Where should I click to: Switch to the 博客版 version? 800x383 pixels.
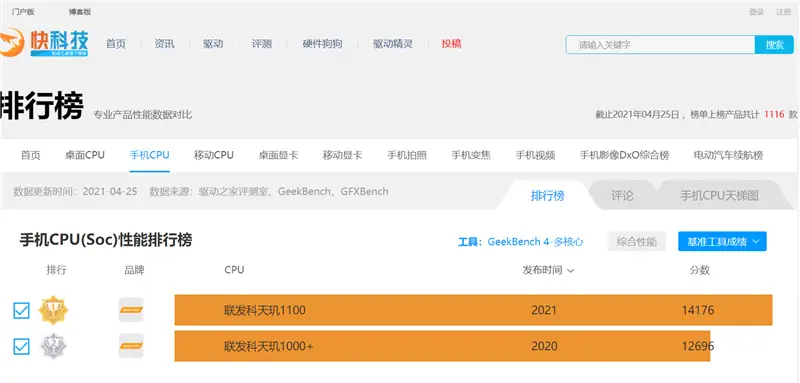point(80,12)
